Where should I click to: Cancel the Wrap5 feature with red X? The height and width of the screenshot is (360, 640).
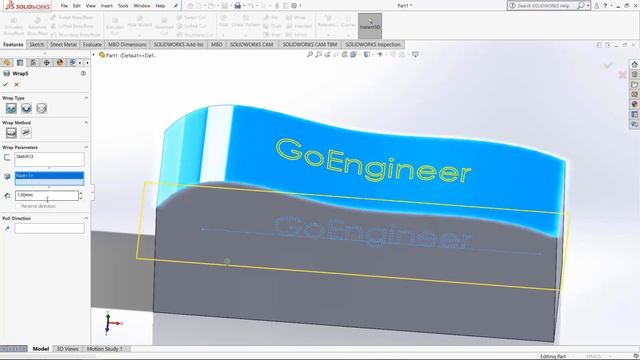pos(17,84)
